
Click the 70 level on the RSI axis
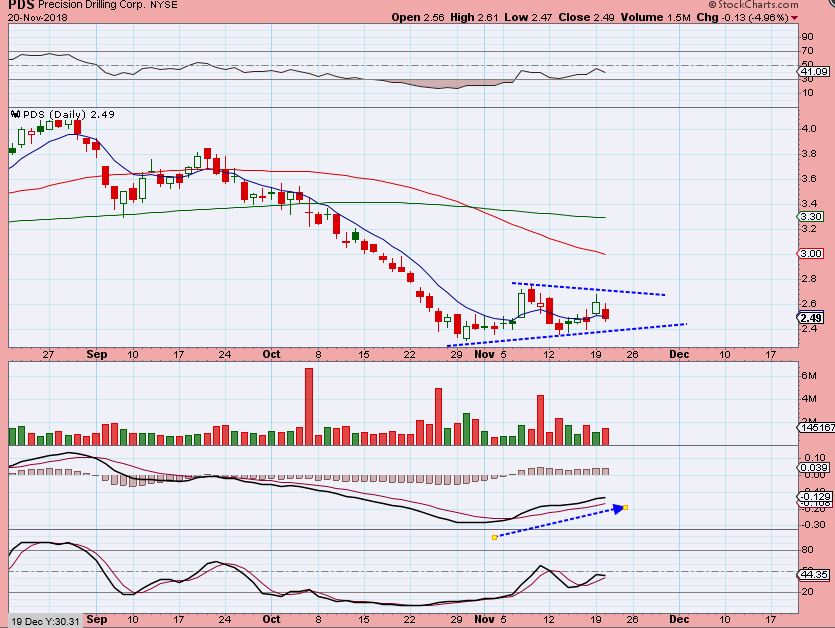tap(807, 51)
